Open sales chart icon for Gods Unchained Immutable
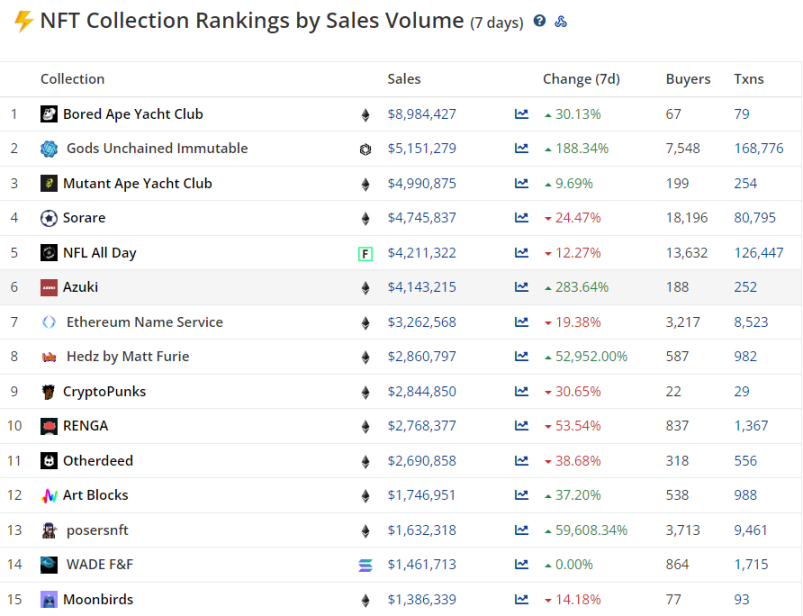Viewport: 803px width, 616px height. 521,148
